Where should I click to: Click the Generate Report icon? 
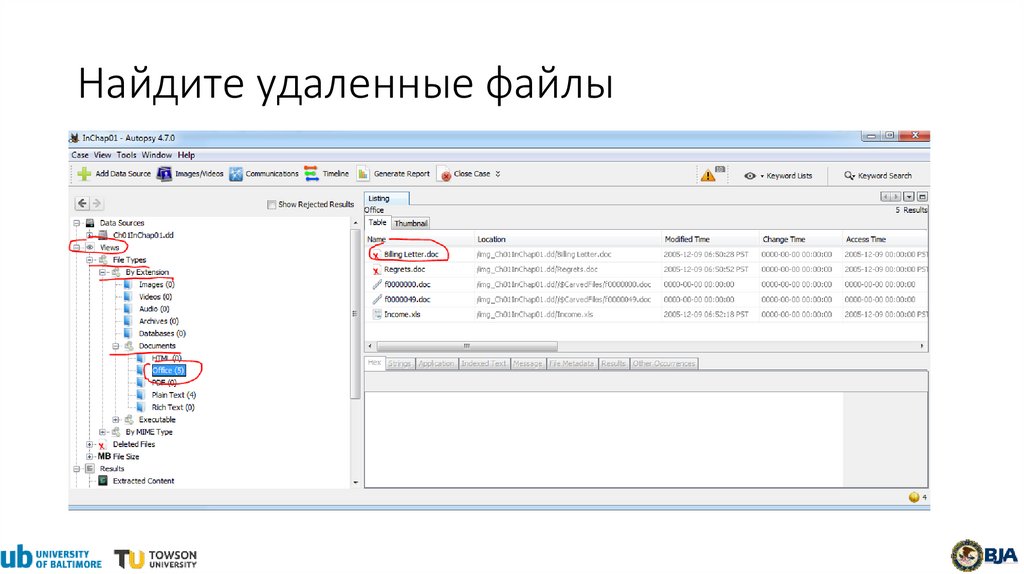click(x=363, y=174)
